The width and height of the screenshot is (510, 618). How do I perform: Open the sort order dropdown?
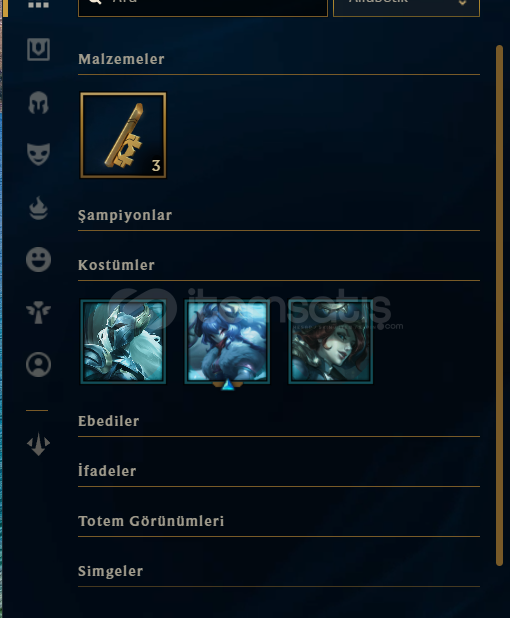coord(406,8)
